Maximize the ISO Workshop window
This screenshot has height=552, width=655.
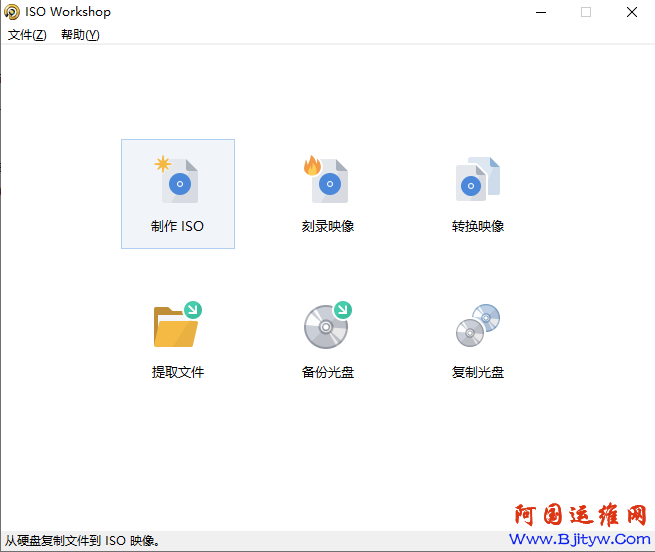tap(586, 12)
